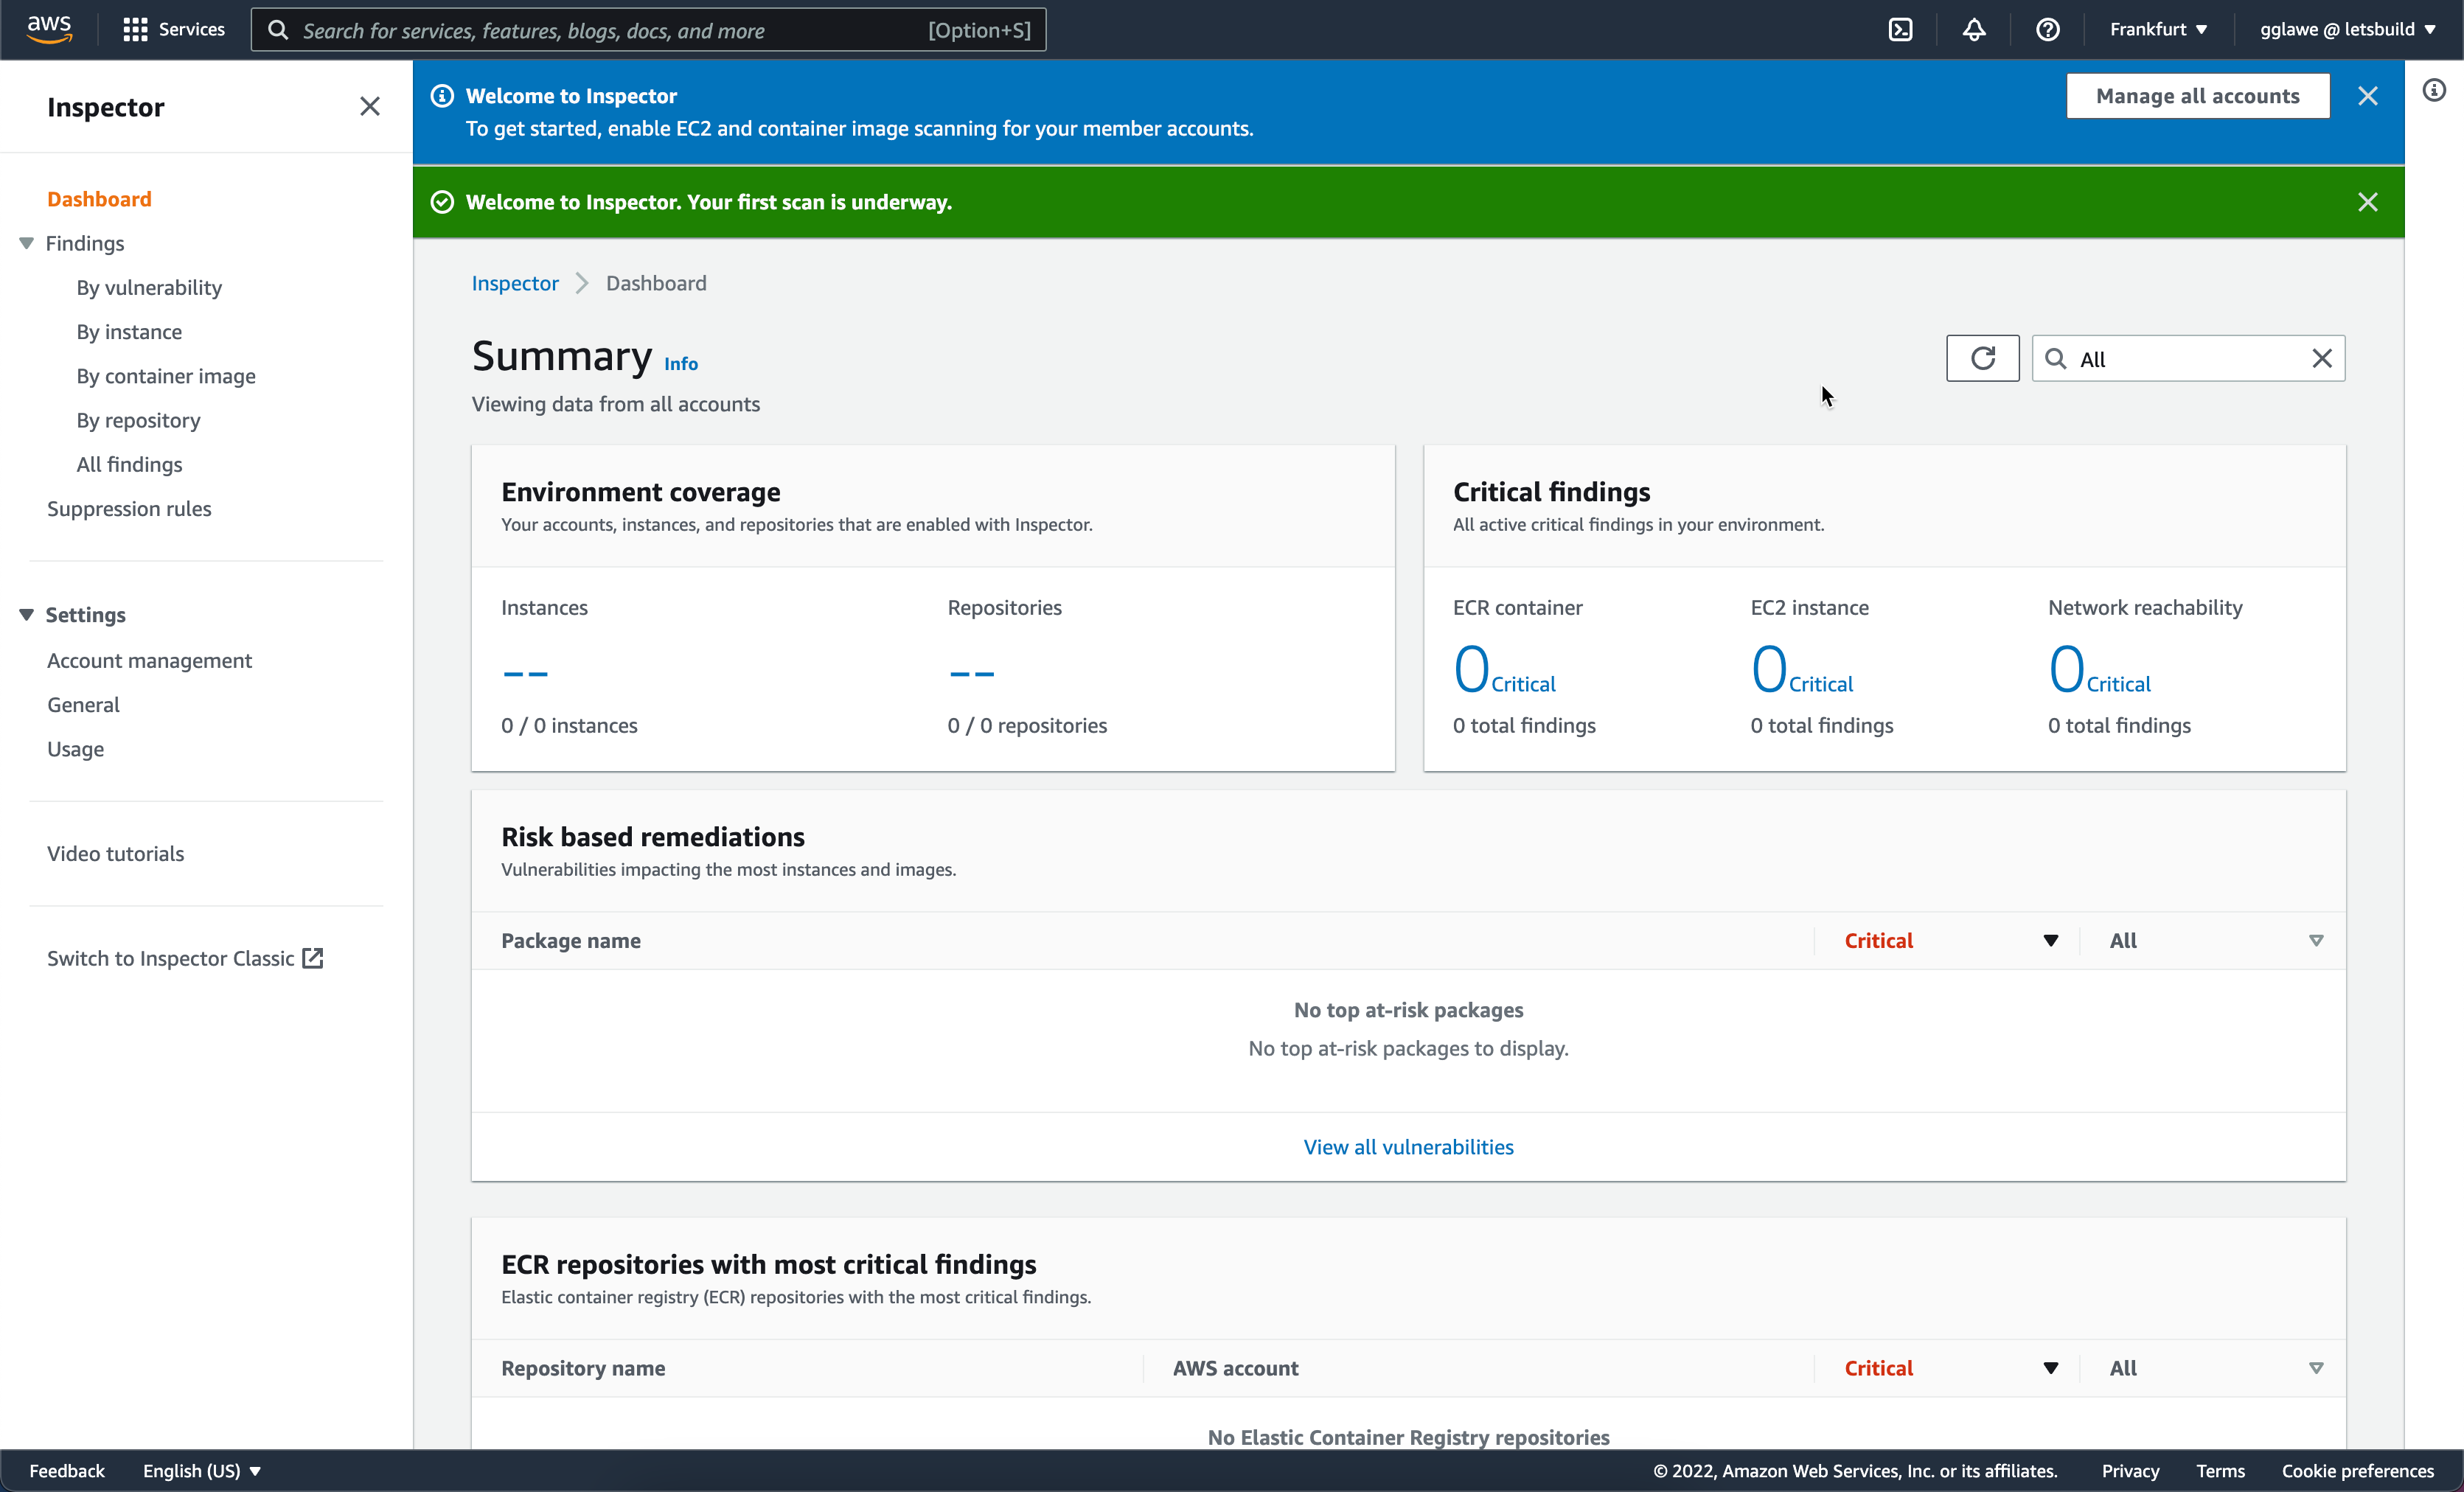Open the notifications bell icon
This screenshot has width=2464, height=1492.
pyautogui.click(x=1973, y=30)
